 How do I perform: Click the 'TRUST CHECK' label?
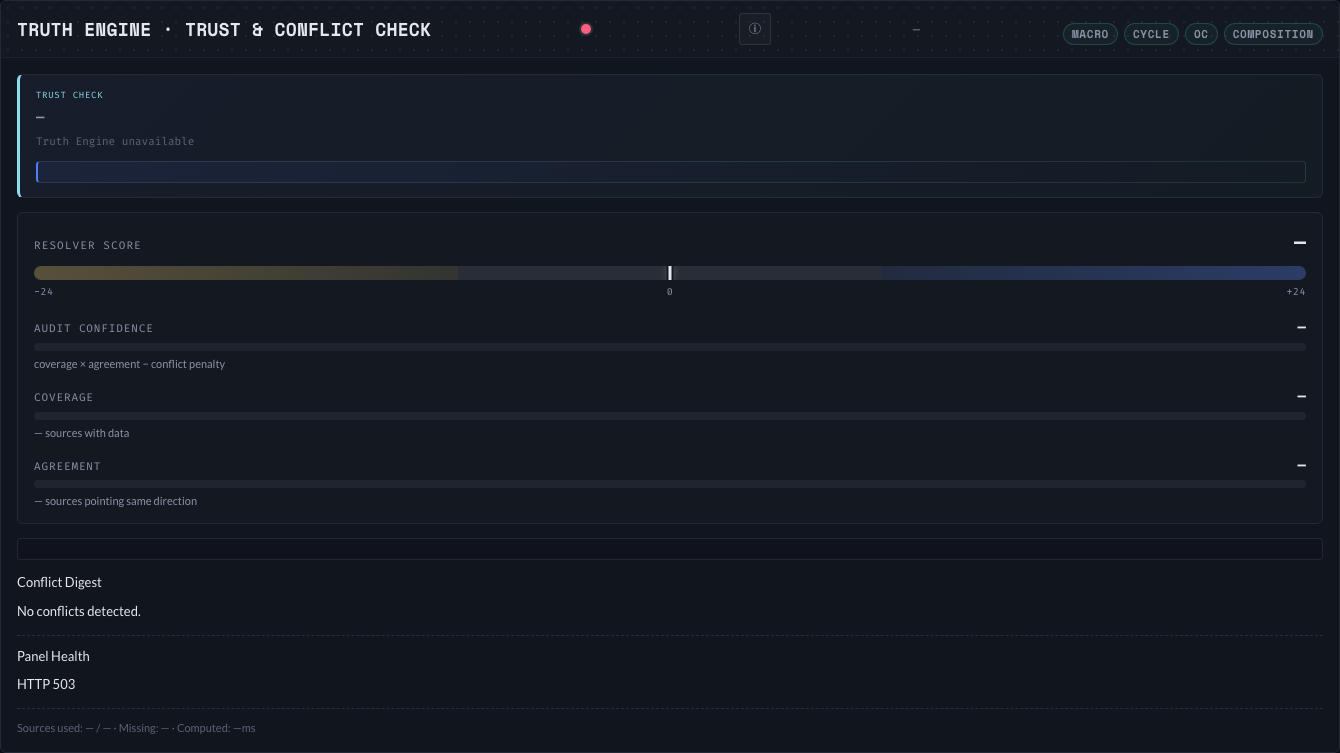[70, 95]
